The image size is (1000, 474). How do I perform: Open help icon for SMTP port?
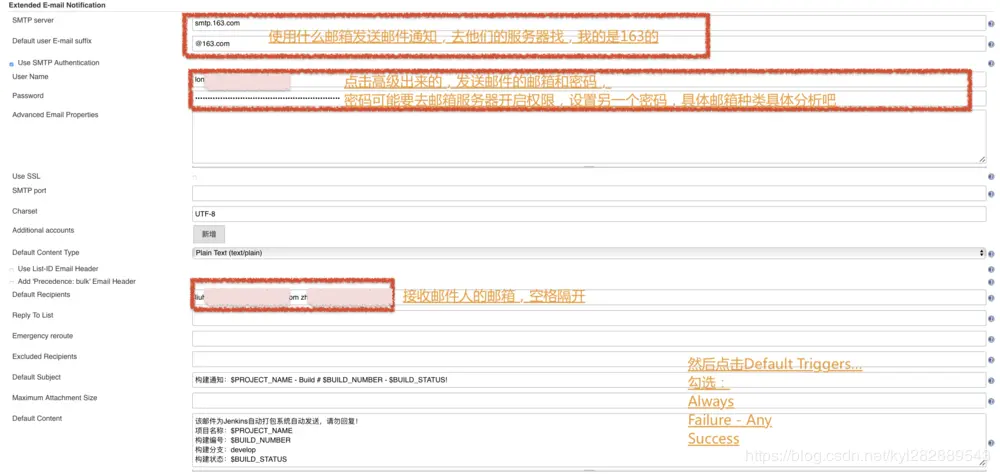(991, 195)
